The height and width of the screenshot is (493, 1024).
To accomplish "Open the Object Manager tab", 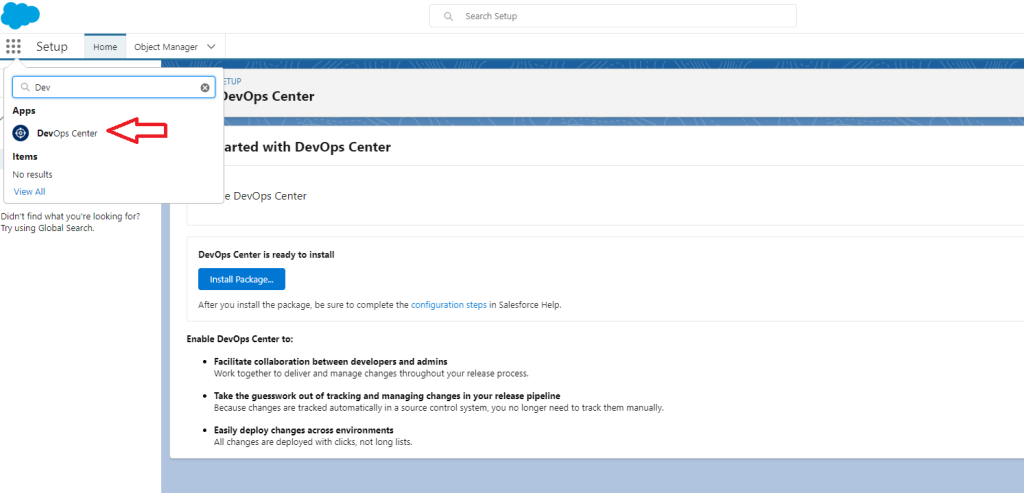I will (x=166, y=47).
